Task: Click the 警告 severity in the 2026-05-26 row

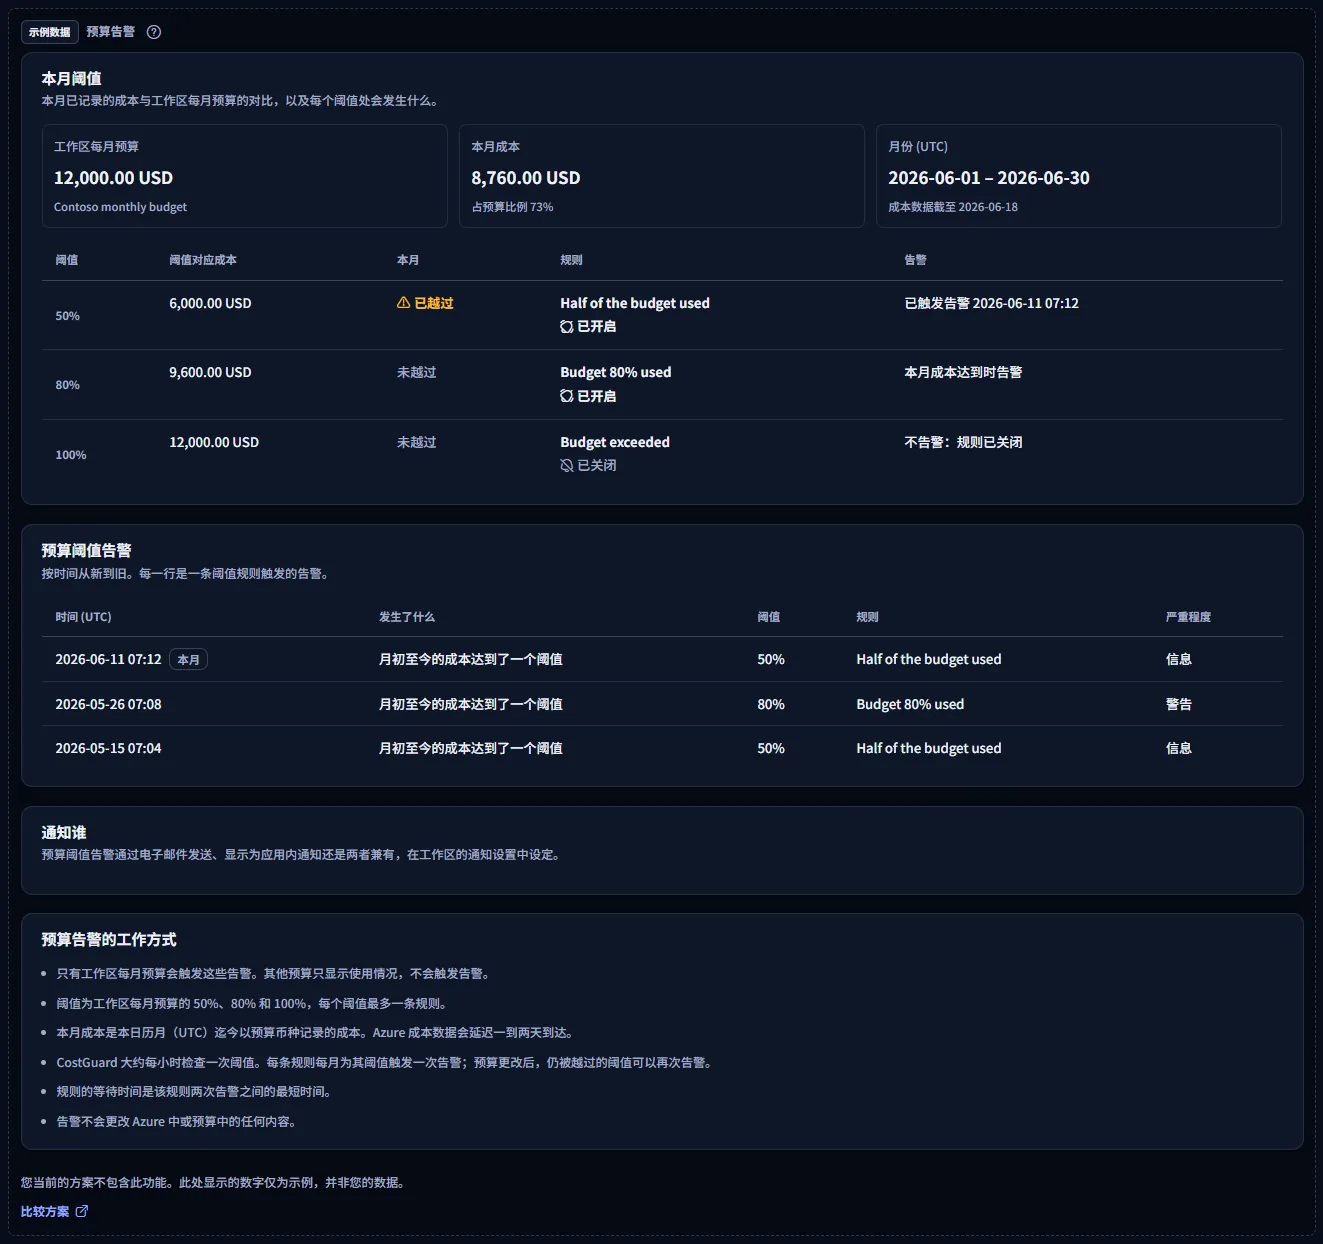Action: 1179,704
